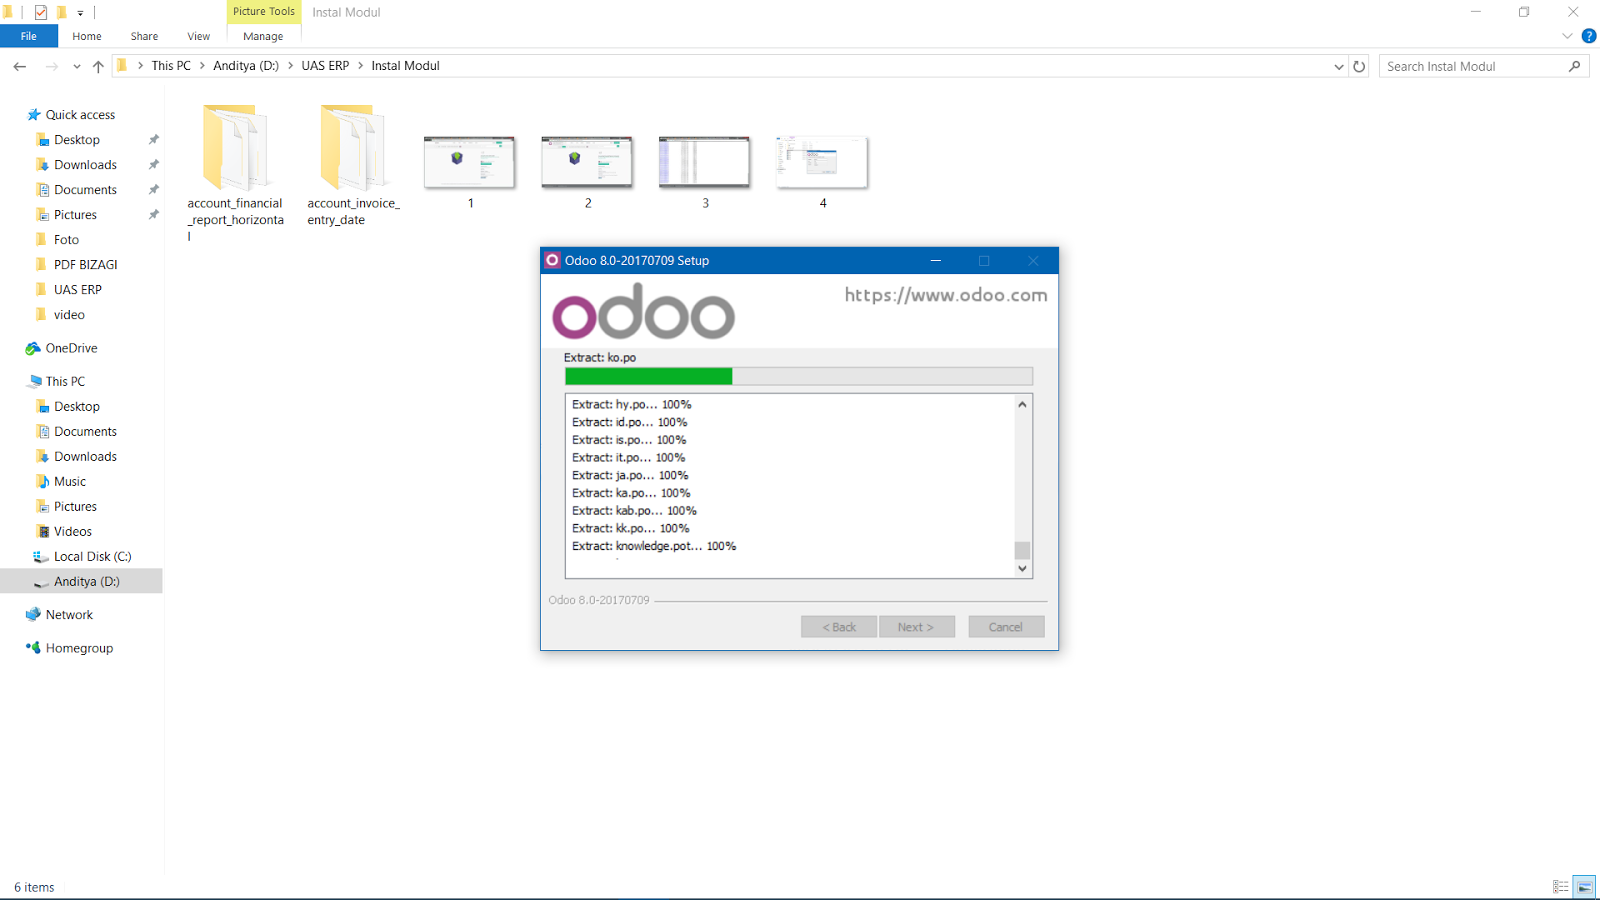Switch to details view layout icon

[x=1560, y=887]
